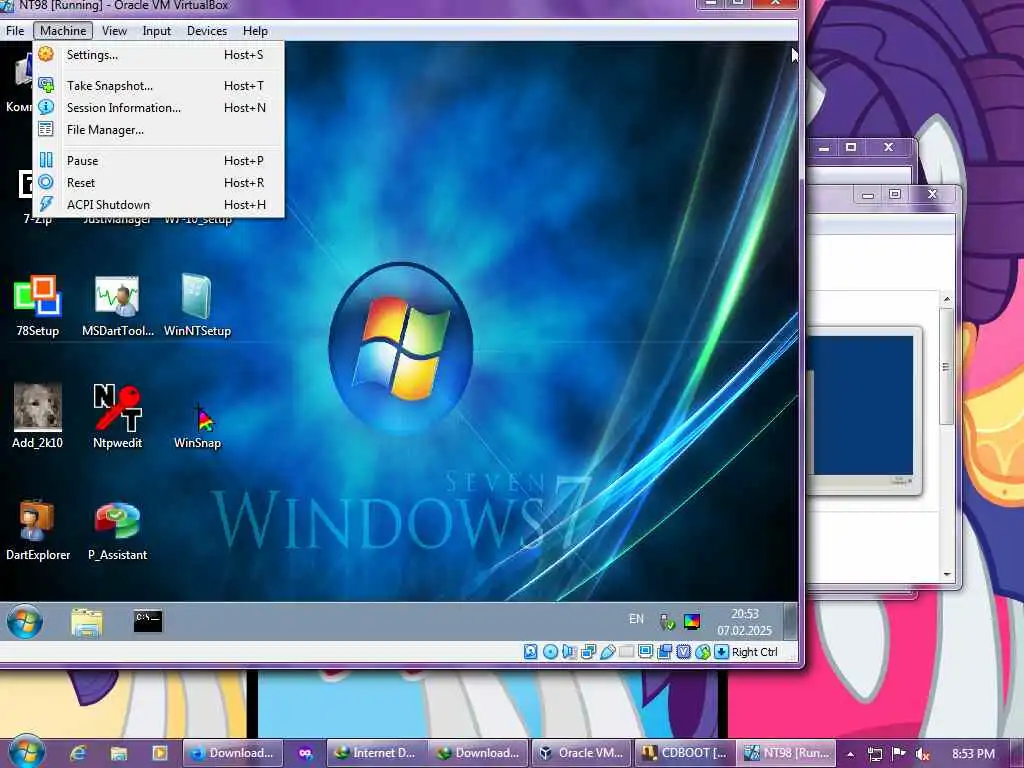Click the guest tray colorful display icon
Image resolution: width=1024 pixels, height=768 pixels.
(692, 622)
